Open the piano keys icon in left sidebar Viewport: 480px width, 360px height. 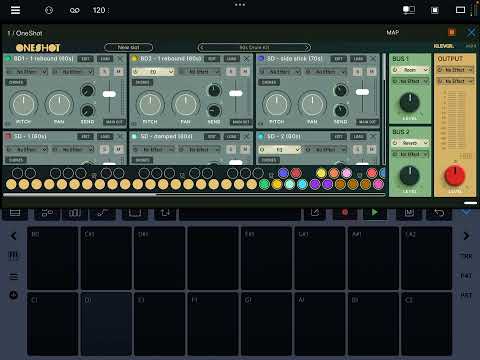click(x=13, y=256)
